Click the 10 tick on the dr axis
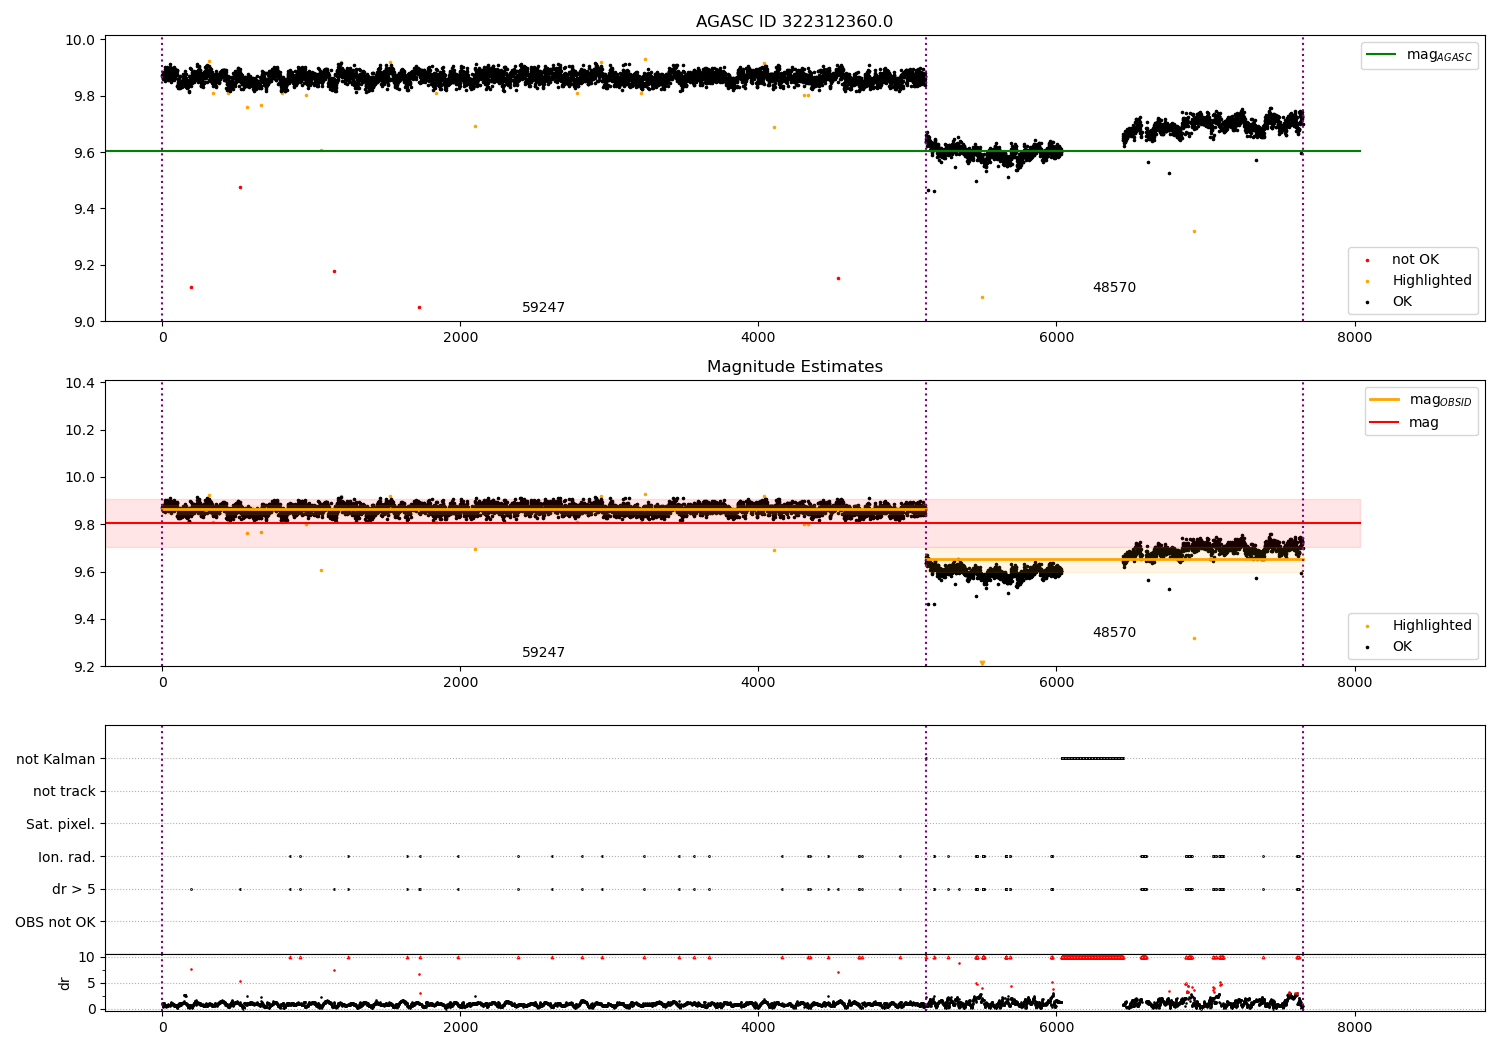The image size is (1500, 1050). (87, 958)
